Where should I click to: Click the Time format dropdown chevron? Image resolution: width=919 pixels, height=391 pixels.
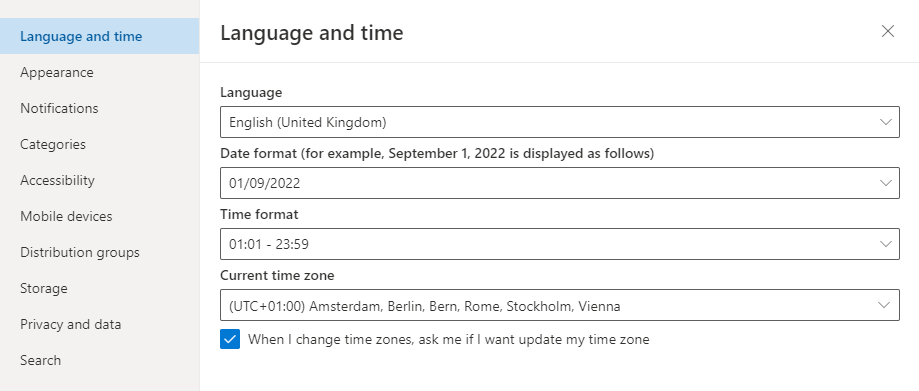tap(886, 244)
